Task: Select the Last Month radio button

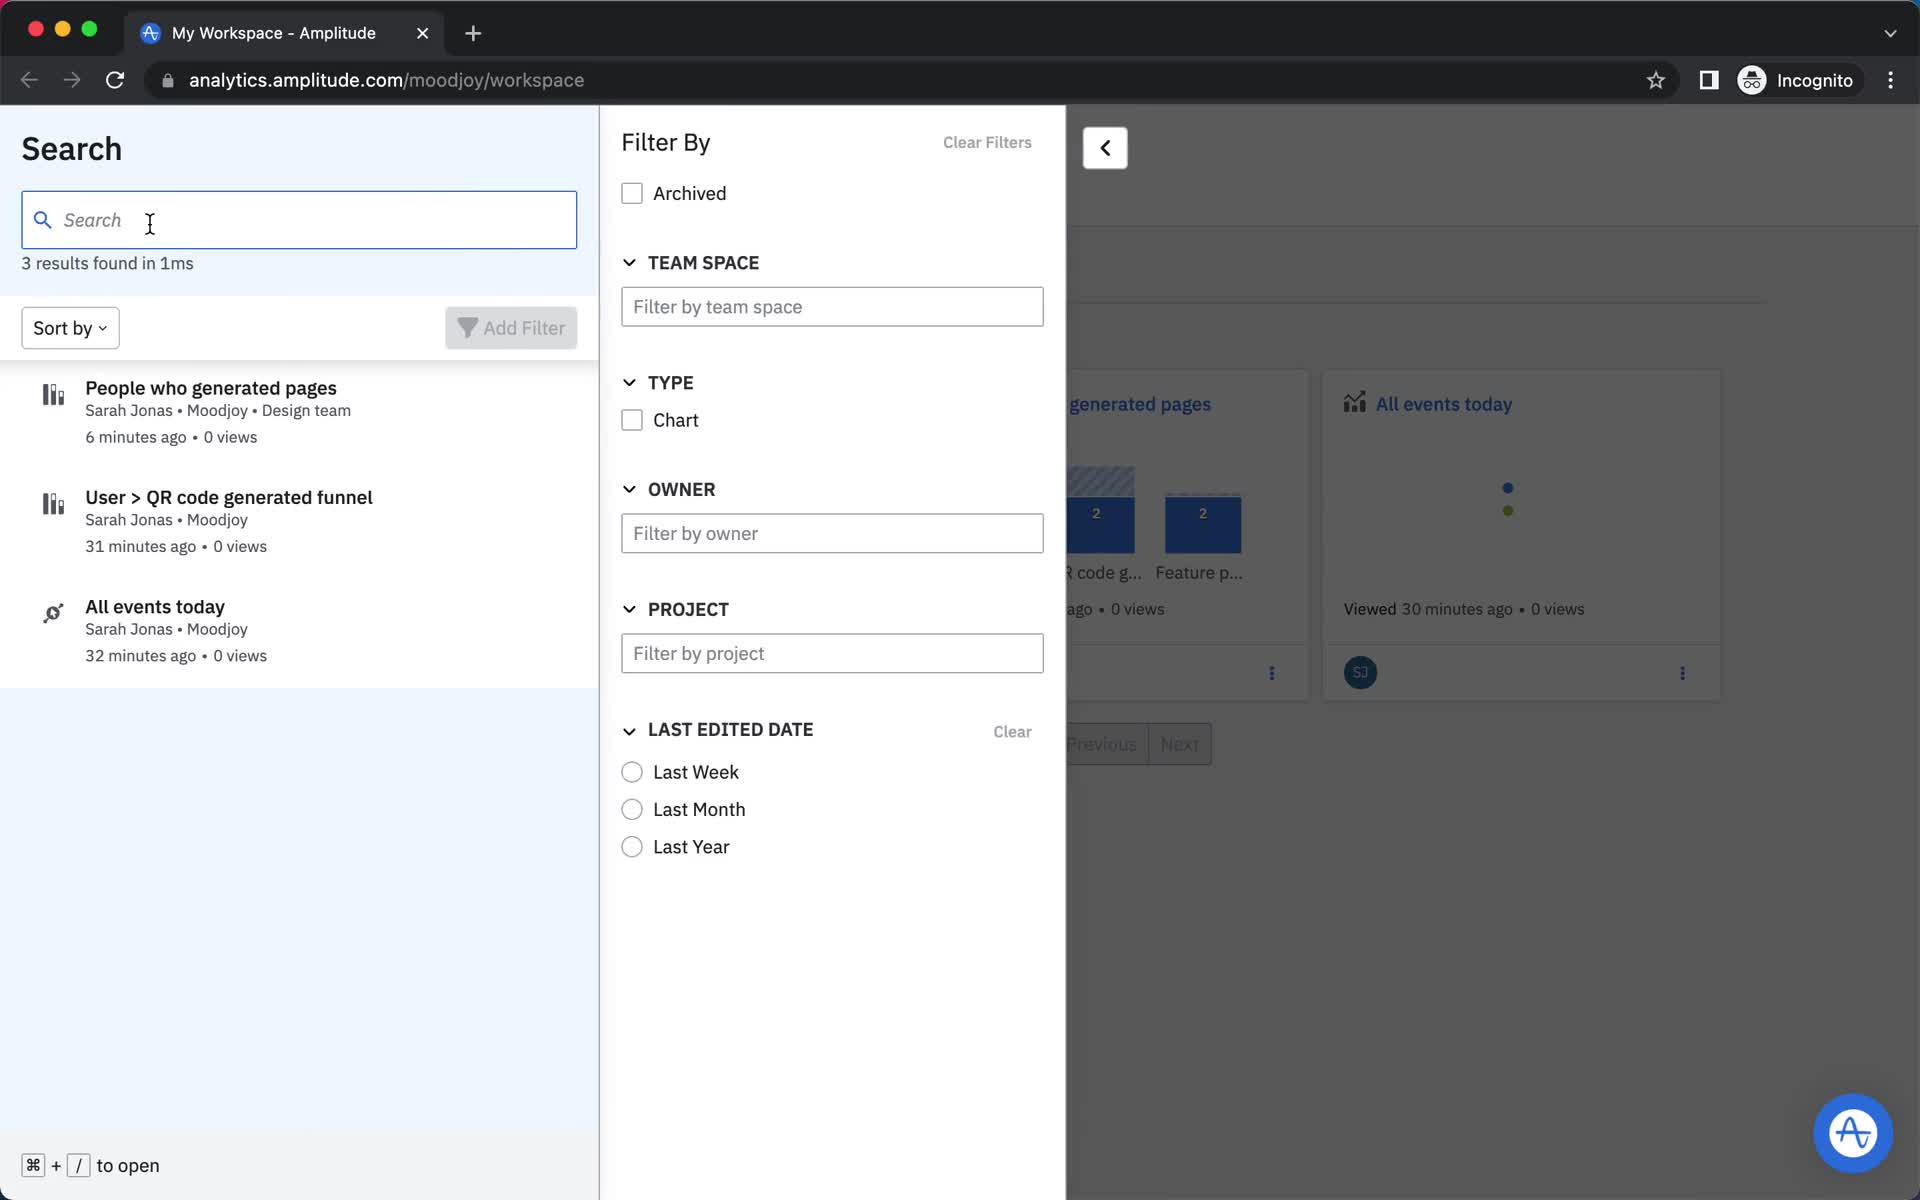Action: (632, 809)
